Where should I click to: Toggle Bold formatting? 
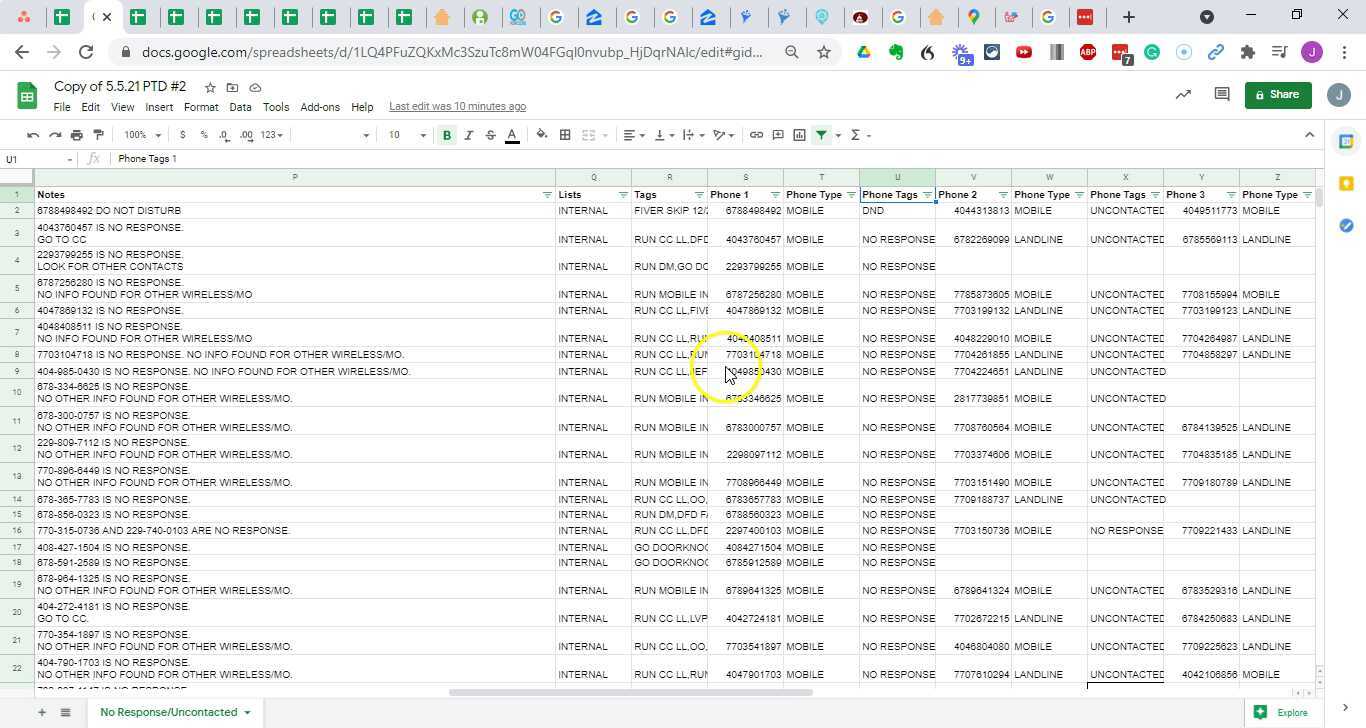pyautogui.click(x=447, y=135)
